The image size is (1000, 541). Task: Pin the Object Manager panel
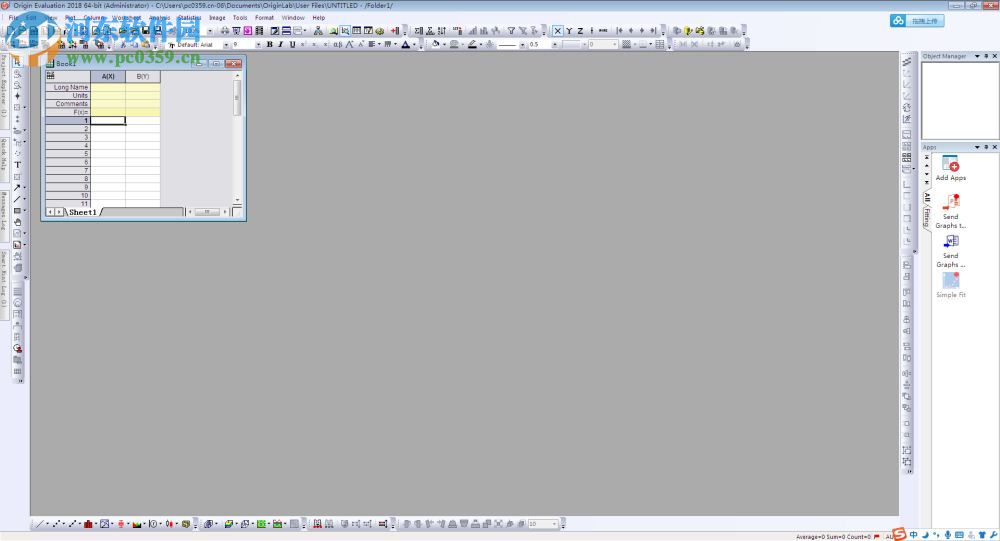coord(986,56)
